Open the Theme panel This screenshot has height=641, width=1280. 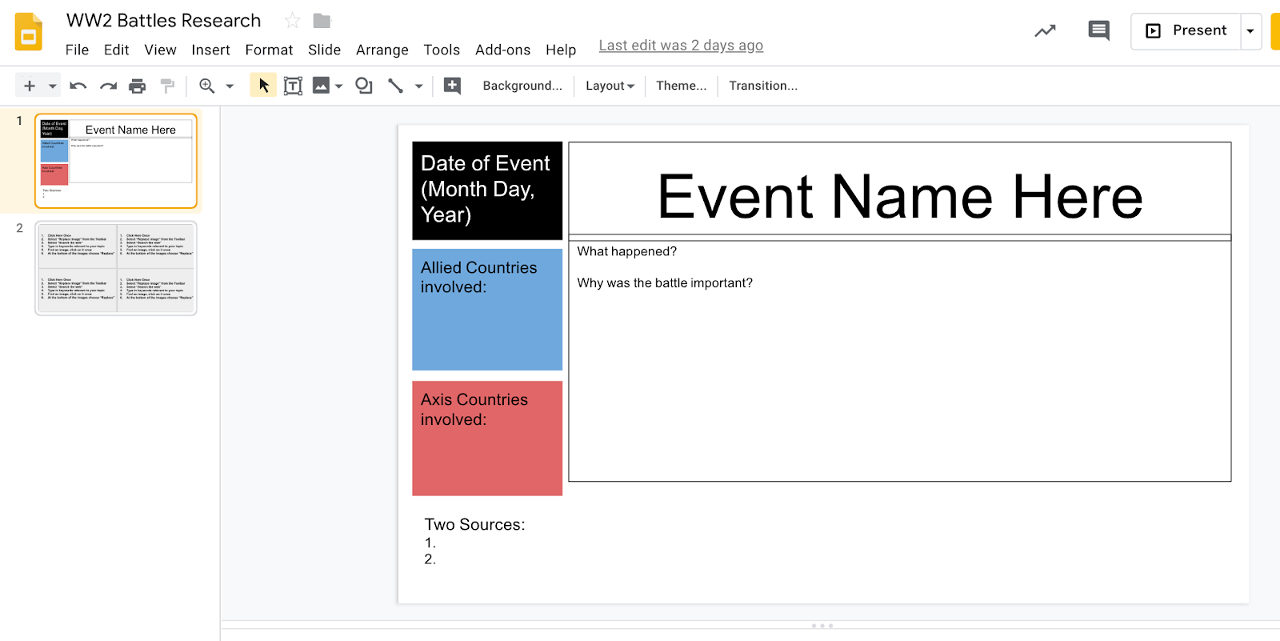[x=681, y=86]
